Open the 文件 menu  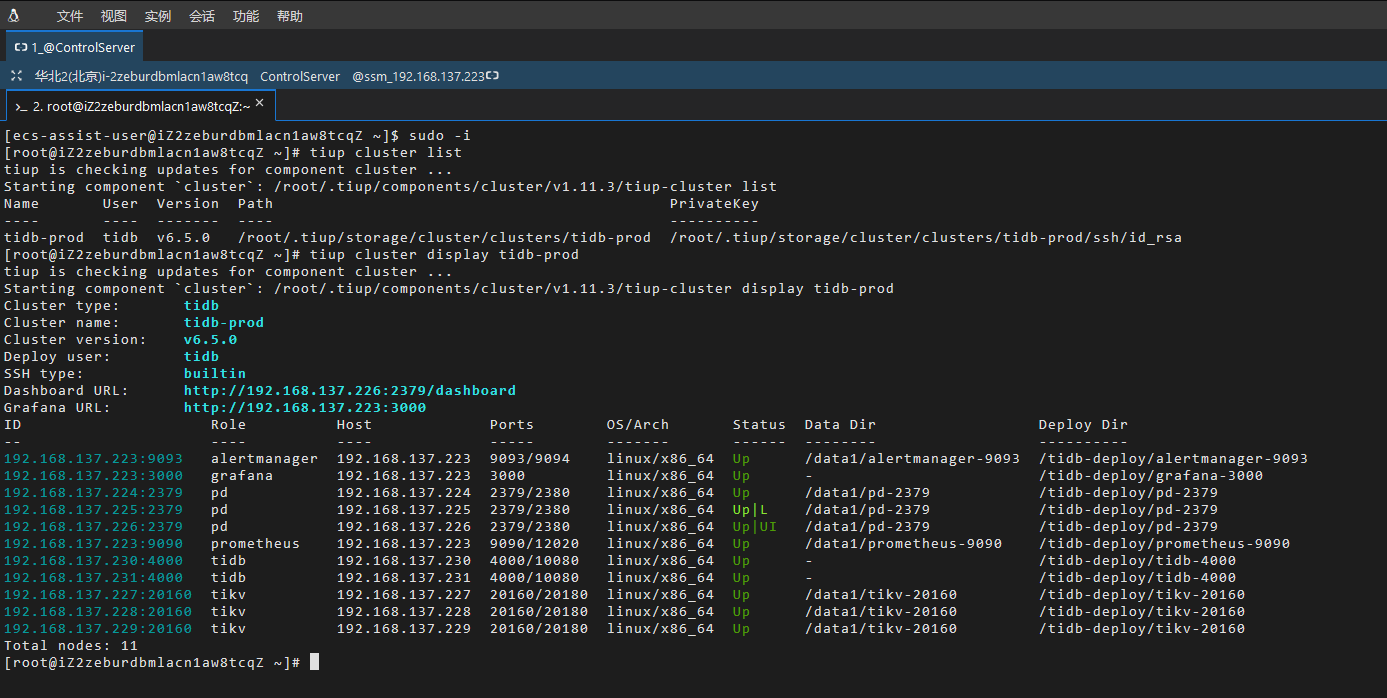pos(69,16)
